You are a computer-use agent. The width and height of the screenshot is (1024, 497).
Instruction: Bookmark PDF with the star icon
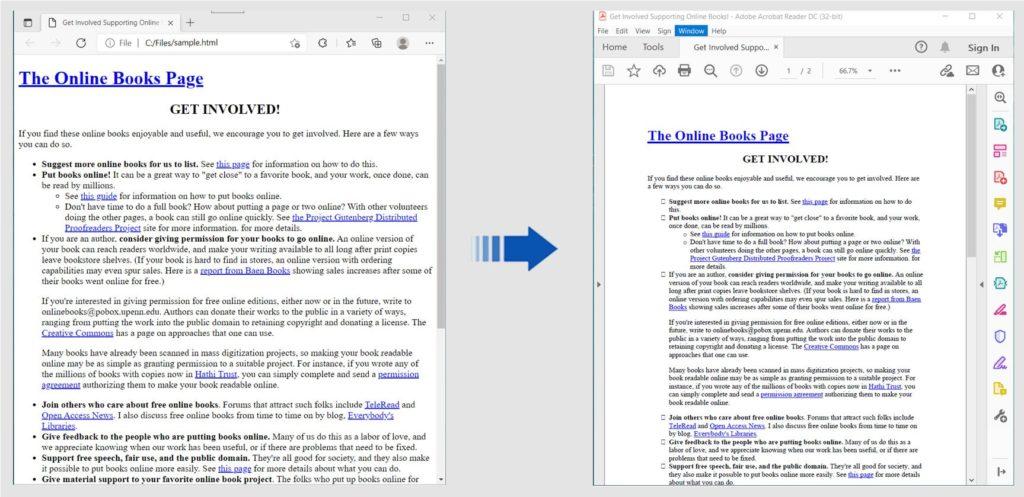633,71
